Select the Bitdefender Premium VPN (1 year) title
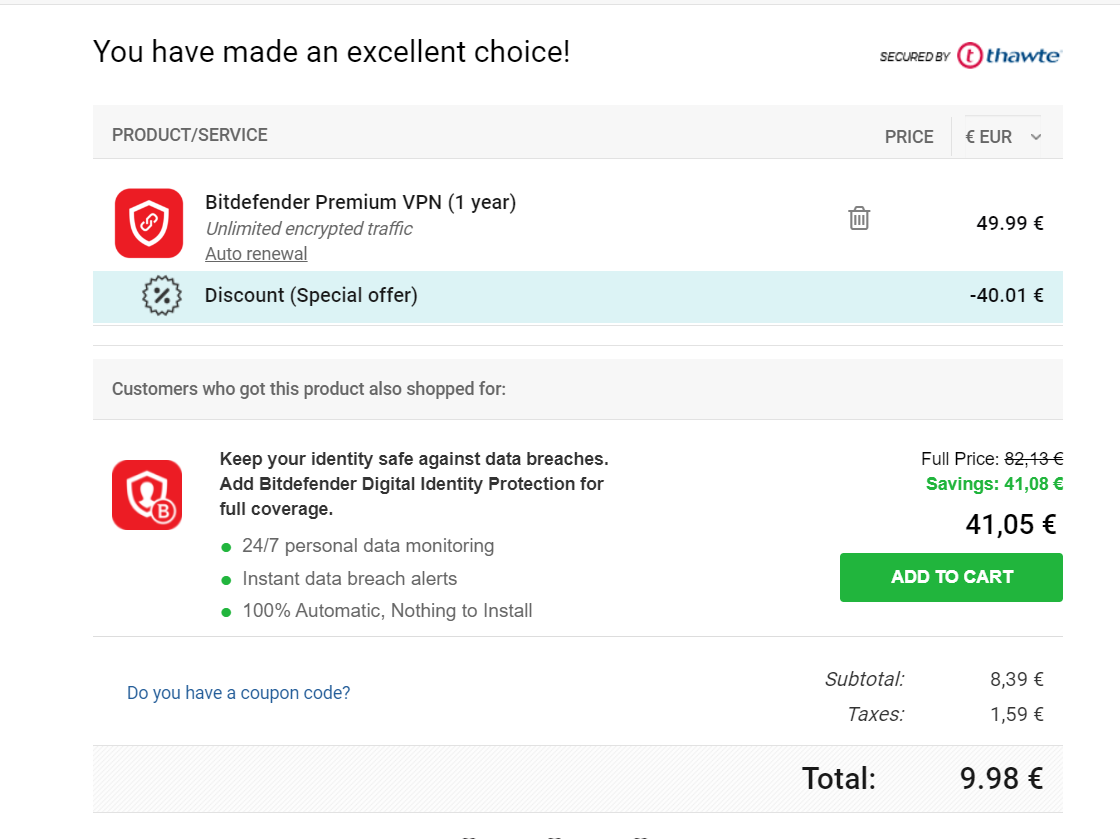 360,202
